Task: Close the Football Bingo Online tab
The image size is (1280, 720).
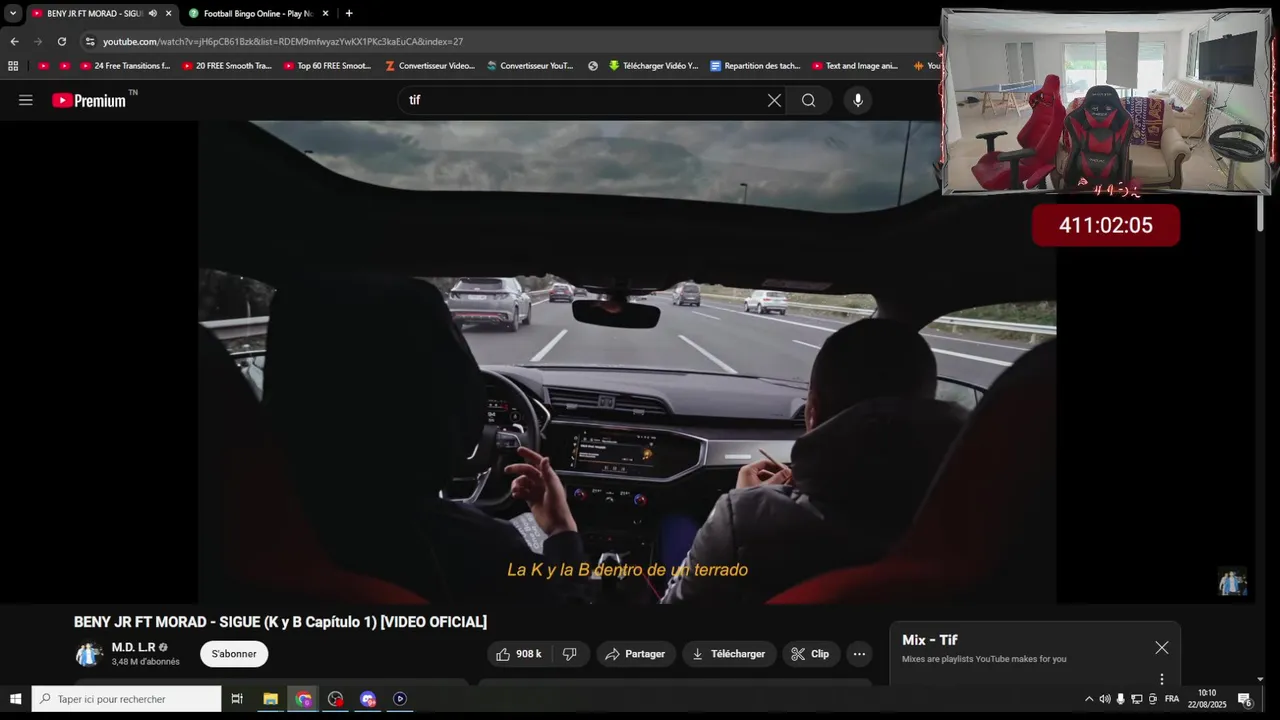Action: pyautogui.click(x=325, y=13)
